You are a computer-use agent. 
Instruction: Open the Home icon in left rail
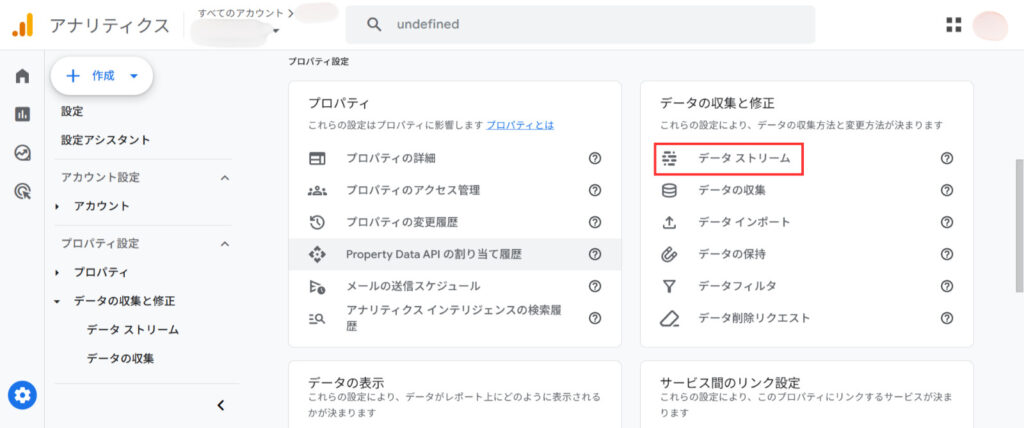[22, 76]
